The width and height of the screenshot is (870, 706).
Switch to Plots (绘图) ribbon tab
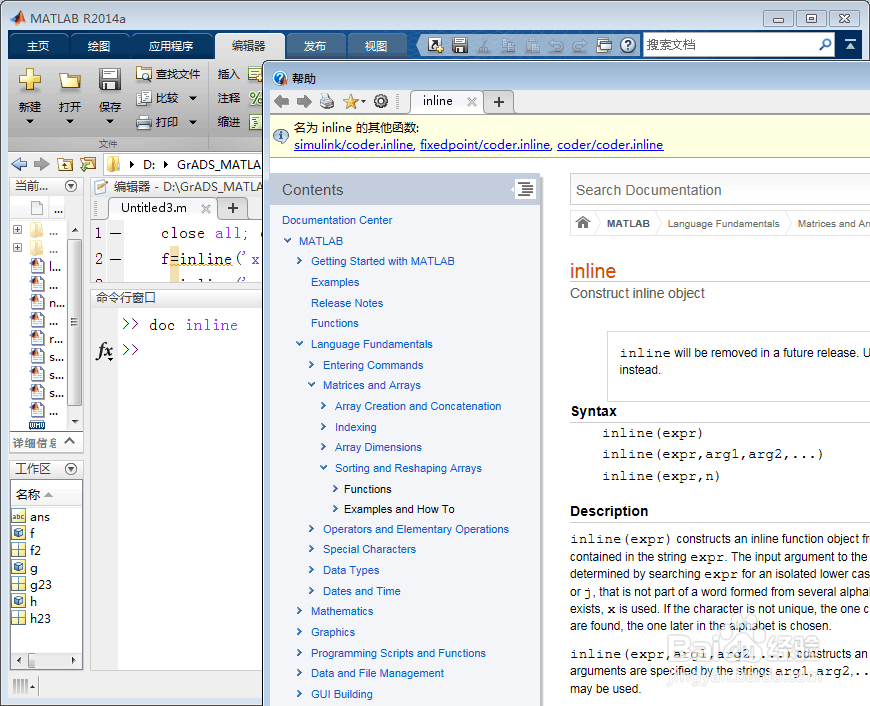[x=99, y=46]
